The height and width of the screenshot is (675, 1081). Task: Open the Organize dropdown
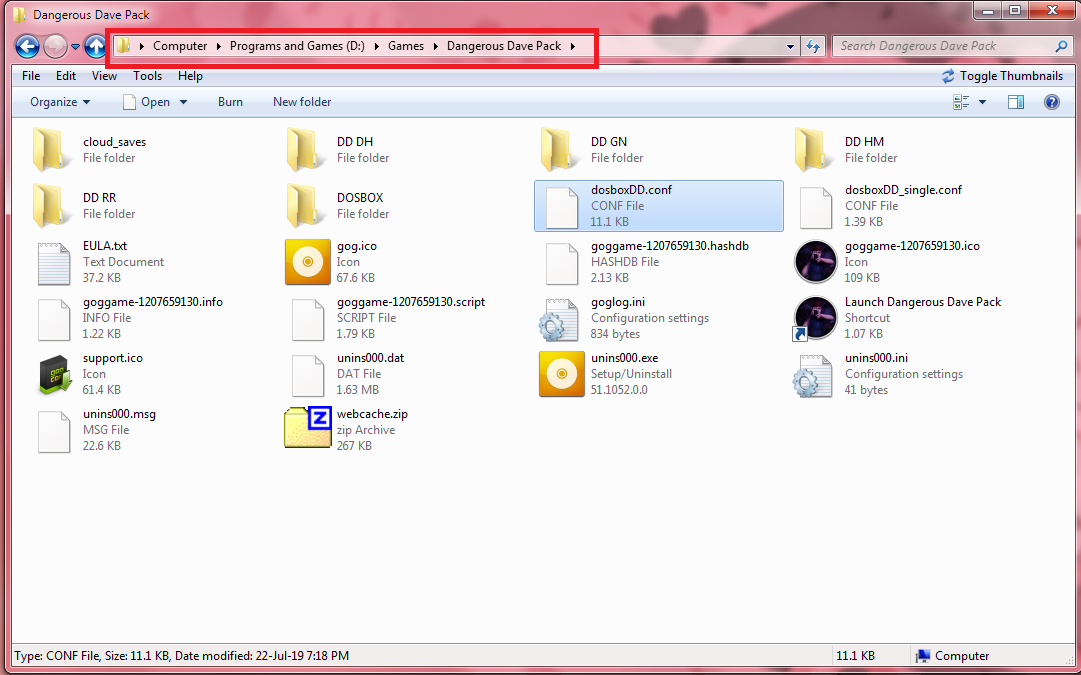[x=60, y=102]
